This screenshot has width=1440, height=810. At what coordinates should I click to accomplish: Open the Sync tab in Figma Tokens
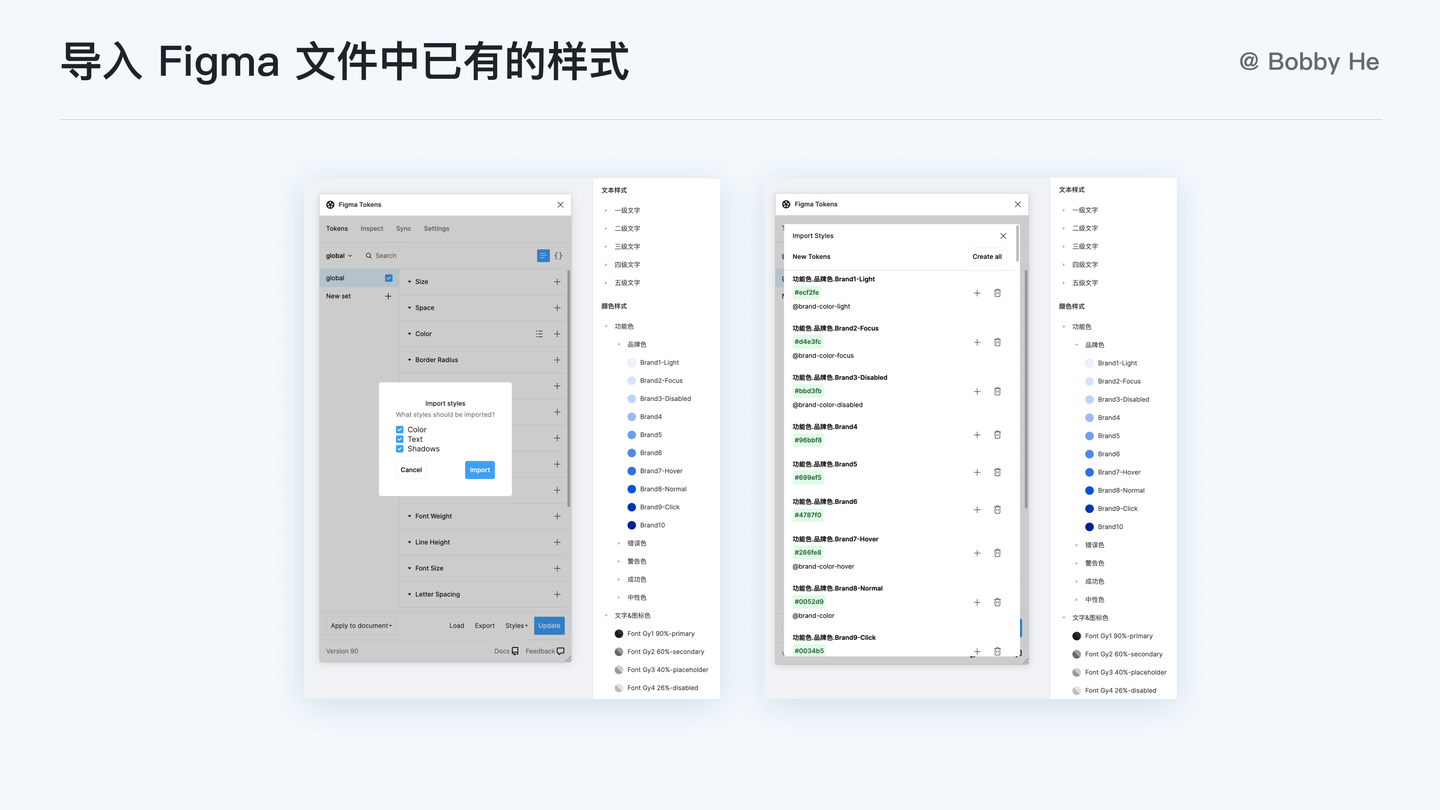(403, 228)
